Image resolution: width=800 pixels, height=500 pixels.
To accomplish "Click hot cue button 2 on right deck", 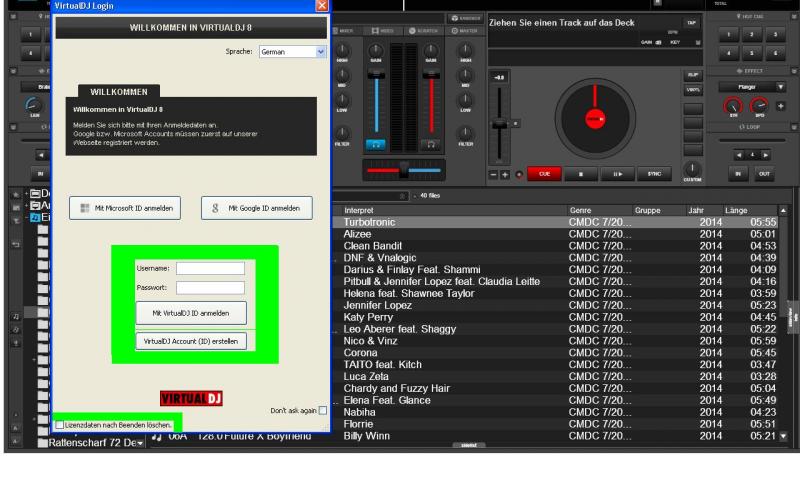I will 752,35.
